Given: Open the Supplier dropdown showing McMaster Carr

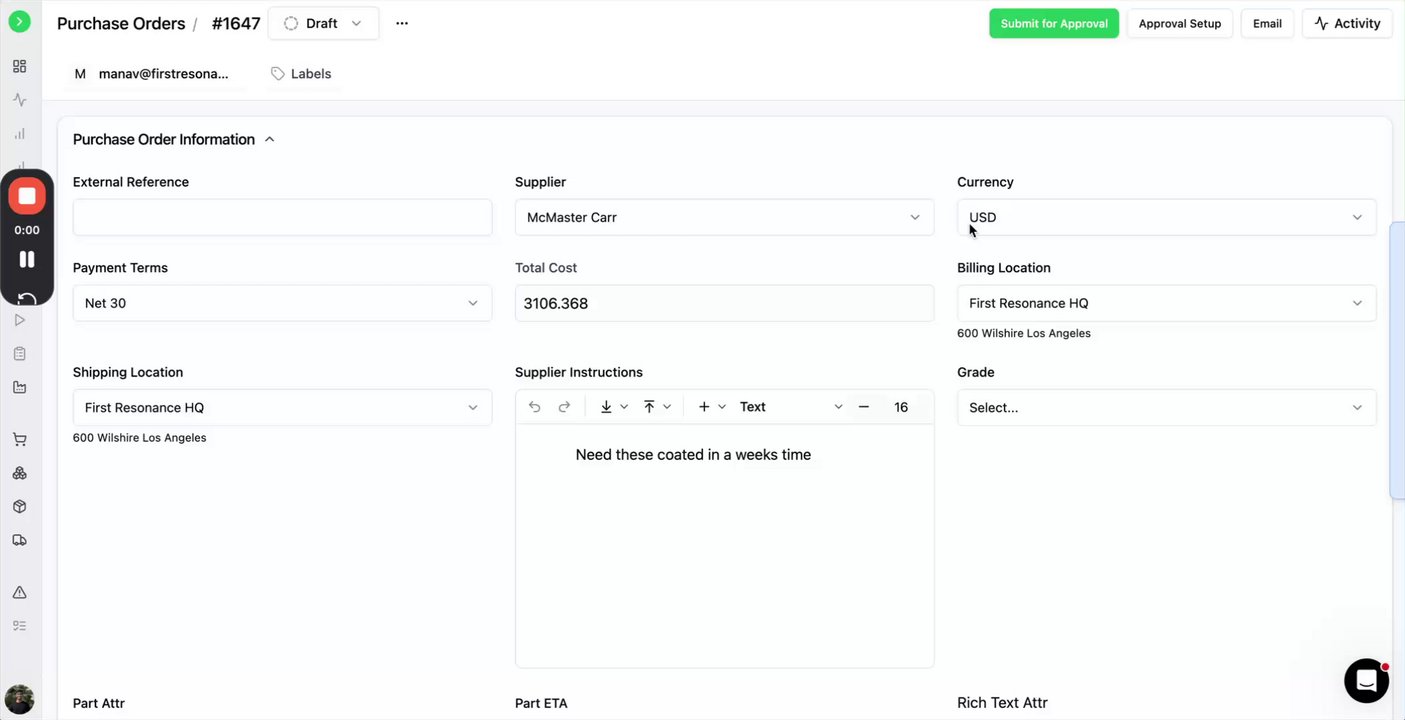Looking at the screenshot, I should [x=724, y=217].
